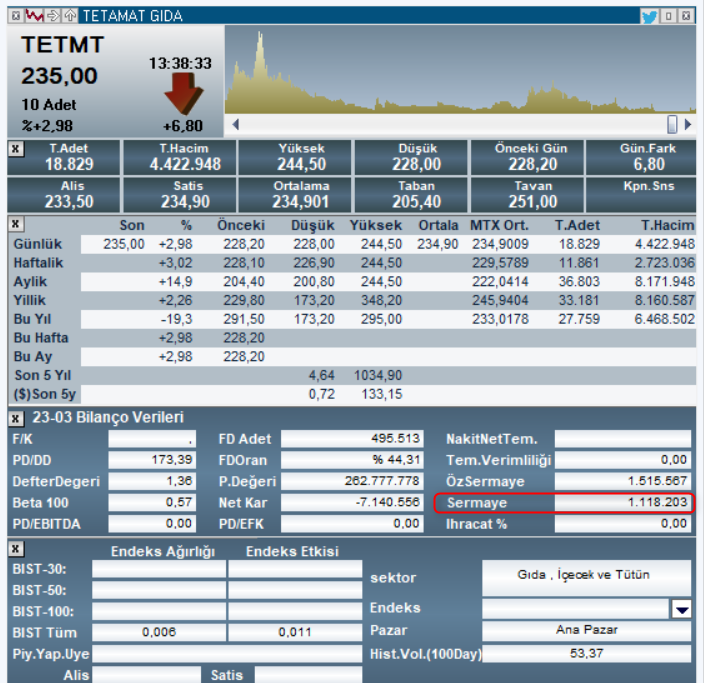Image resolution: width=704 pixels, height=683 pixels.
Task: Click the Düşük 228,00 tile
Action: 411,157
